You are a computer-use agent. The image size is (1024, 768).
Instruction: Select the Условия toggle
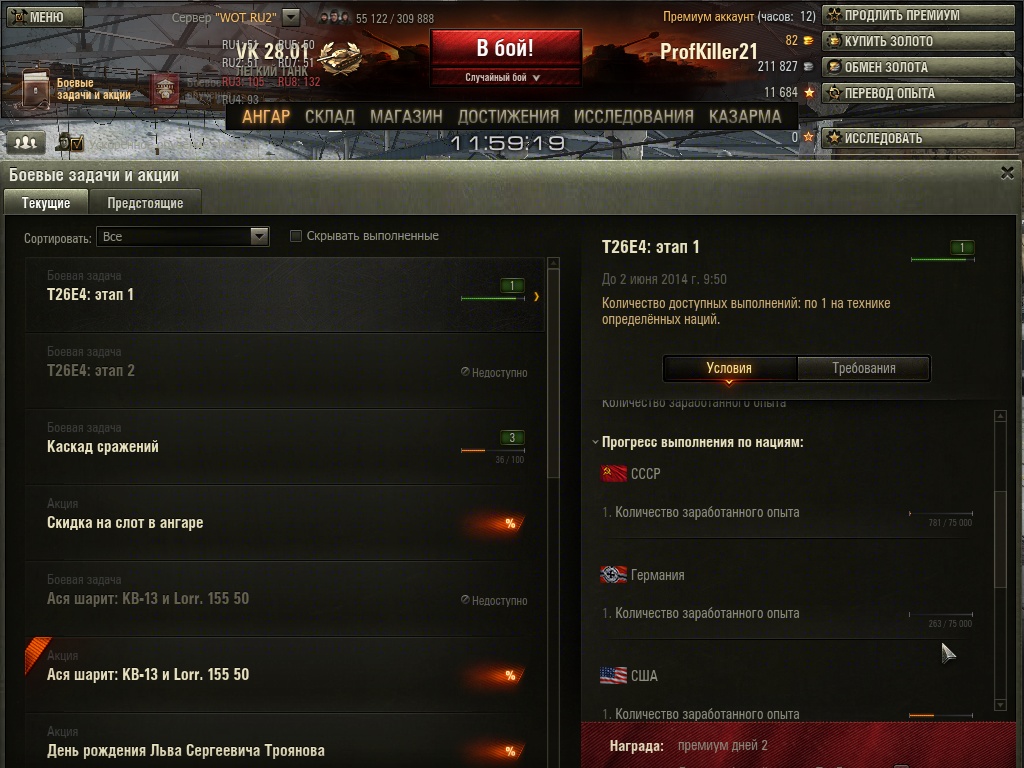[x=729, y=368]
